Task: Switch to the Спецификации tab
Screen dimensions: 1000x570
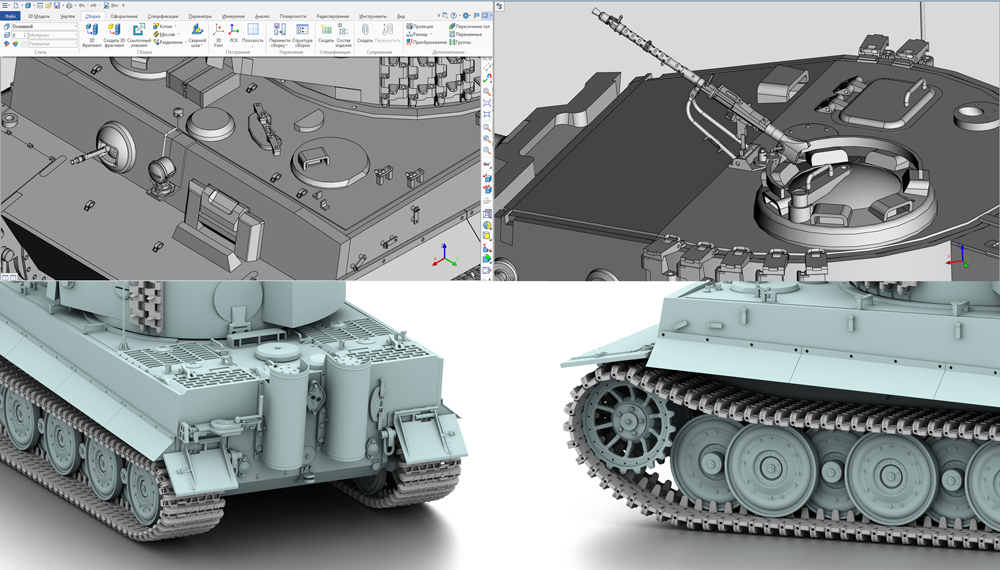Action: tap(163, 16)
